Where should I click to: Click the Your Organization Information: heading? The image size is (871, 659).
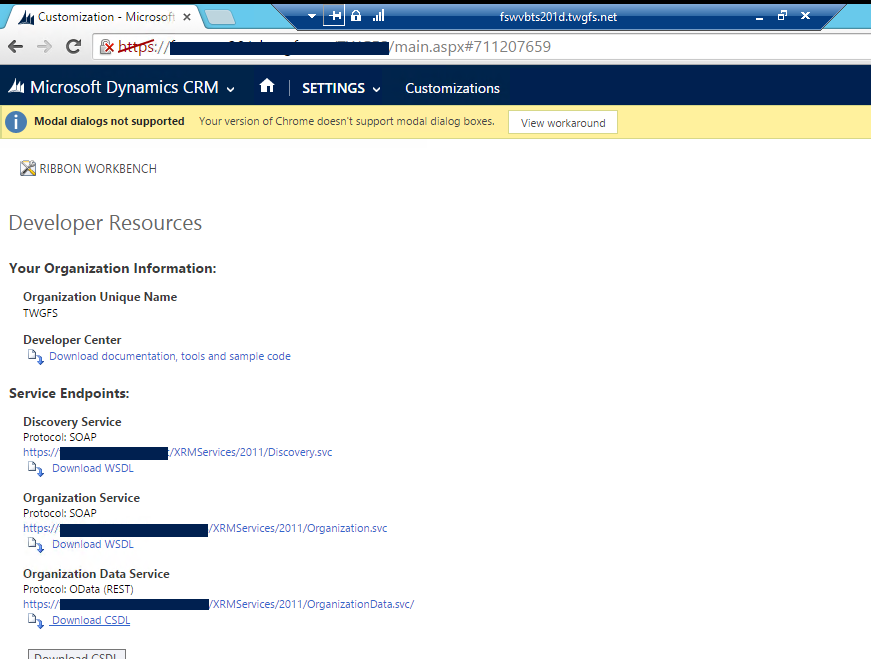point(113,269)
